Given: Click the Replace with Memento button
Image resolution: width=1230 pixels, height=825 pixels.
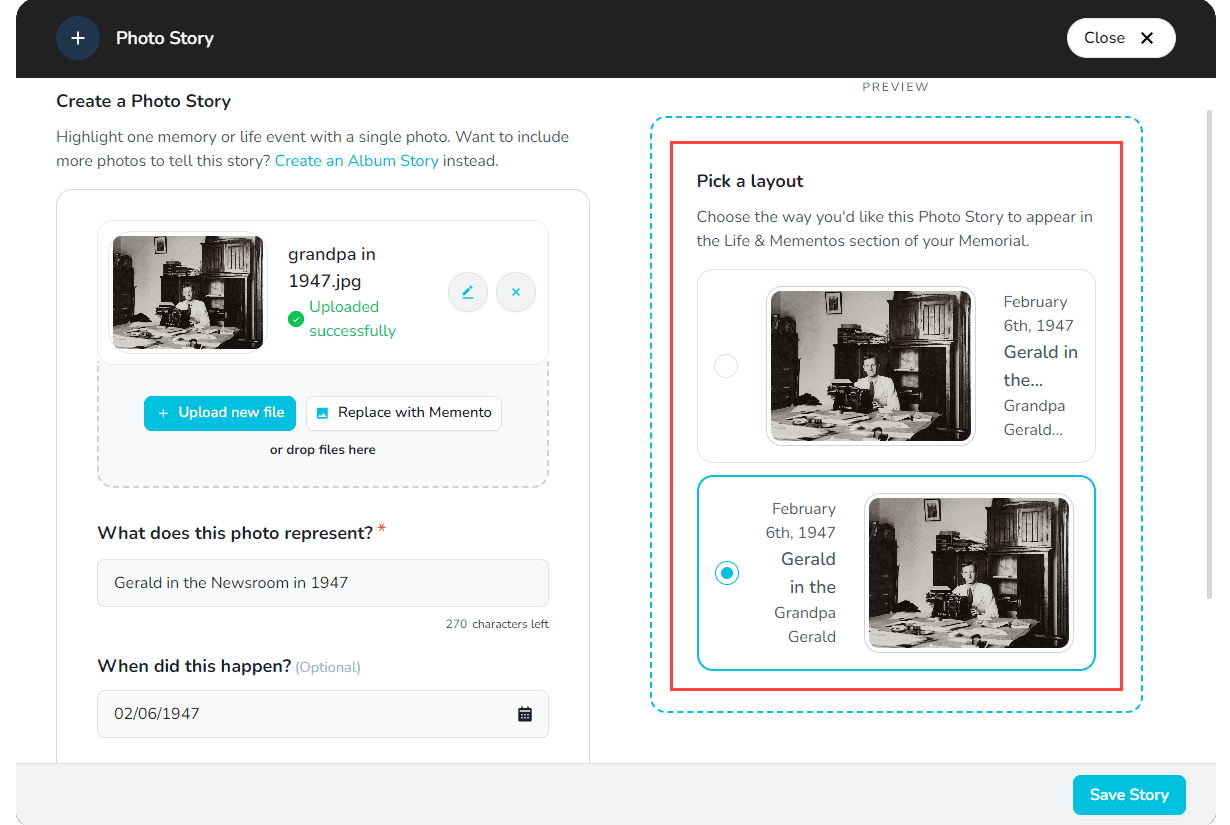Looking at the screenshot, I should (404, 413).
